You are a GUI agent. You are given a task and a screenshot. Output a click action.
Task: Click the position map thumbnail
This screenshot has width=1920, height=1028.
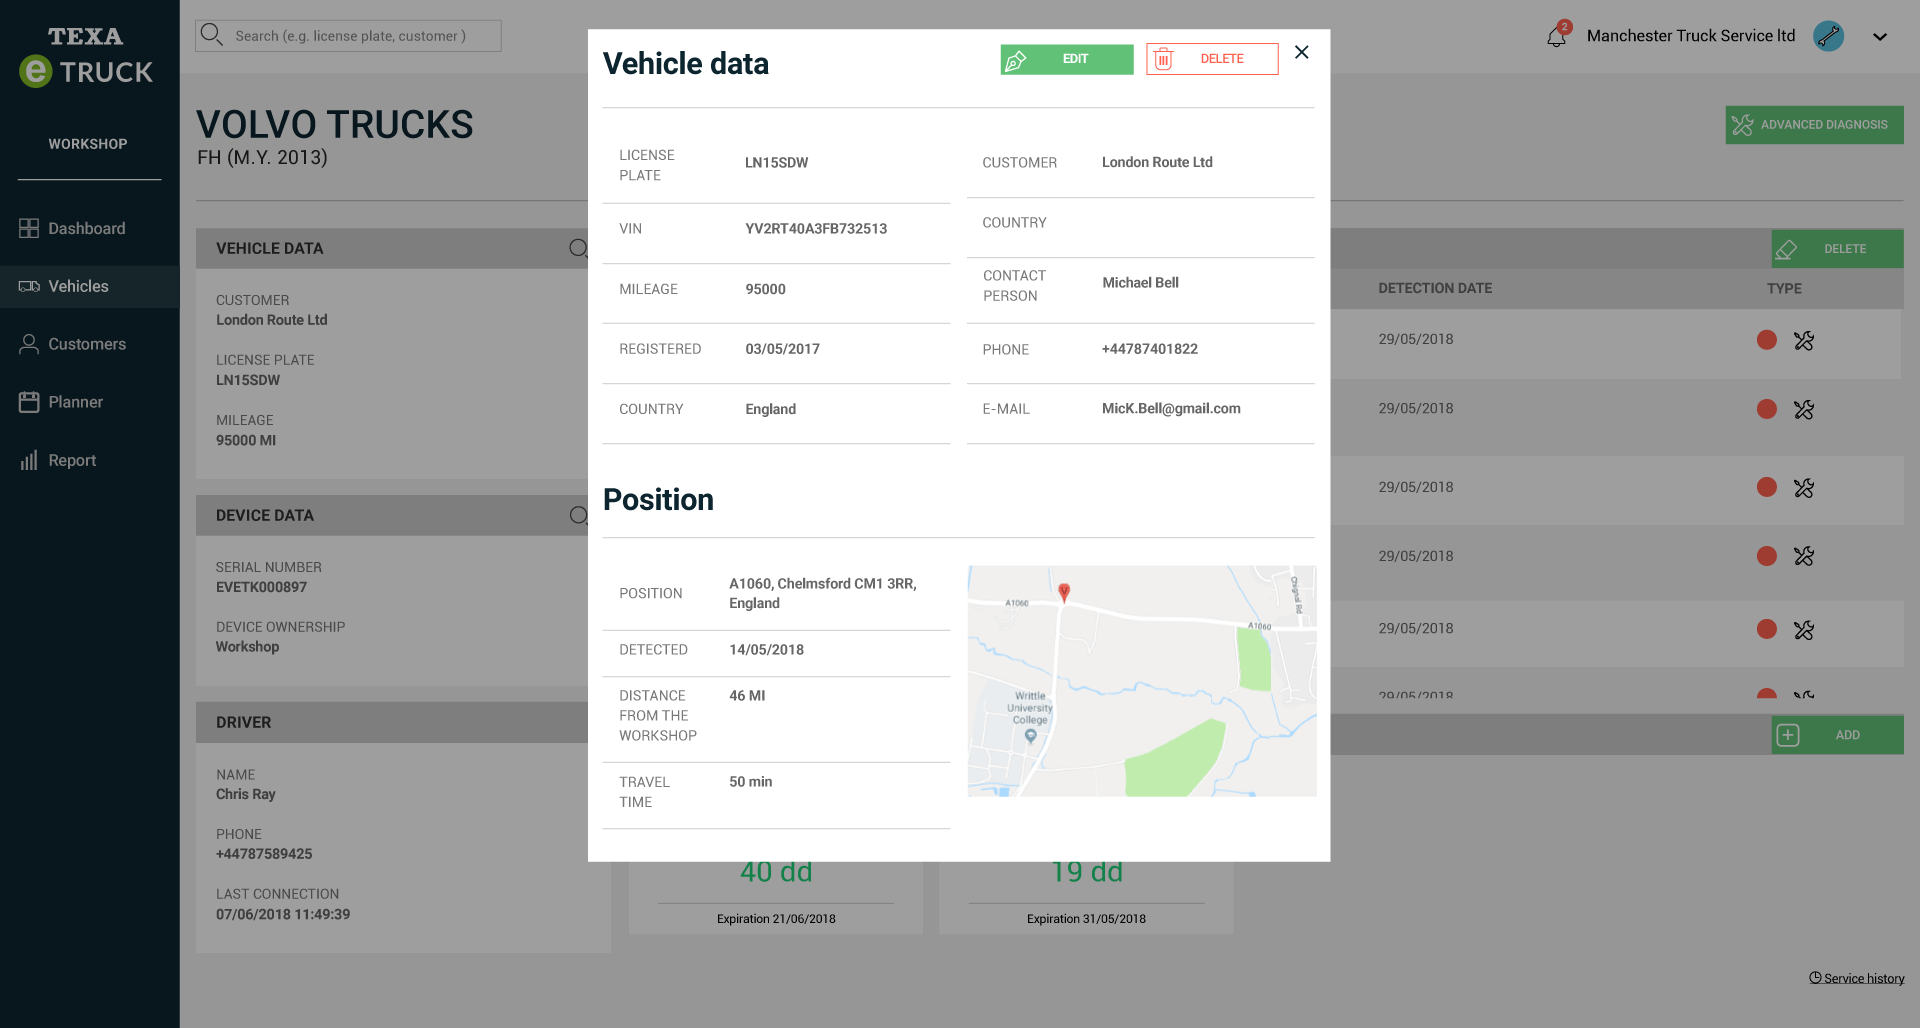coord(1142,681)
